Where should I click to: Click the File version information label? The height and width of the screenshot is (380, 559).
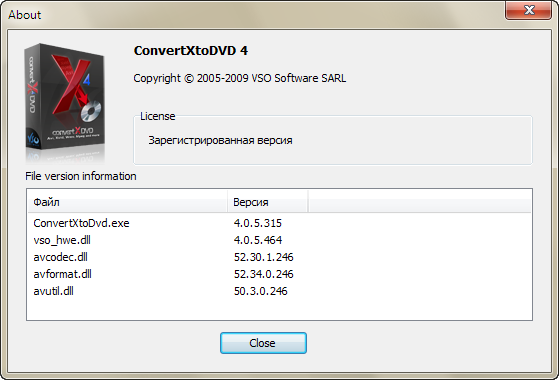pos(81,176)
